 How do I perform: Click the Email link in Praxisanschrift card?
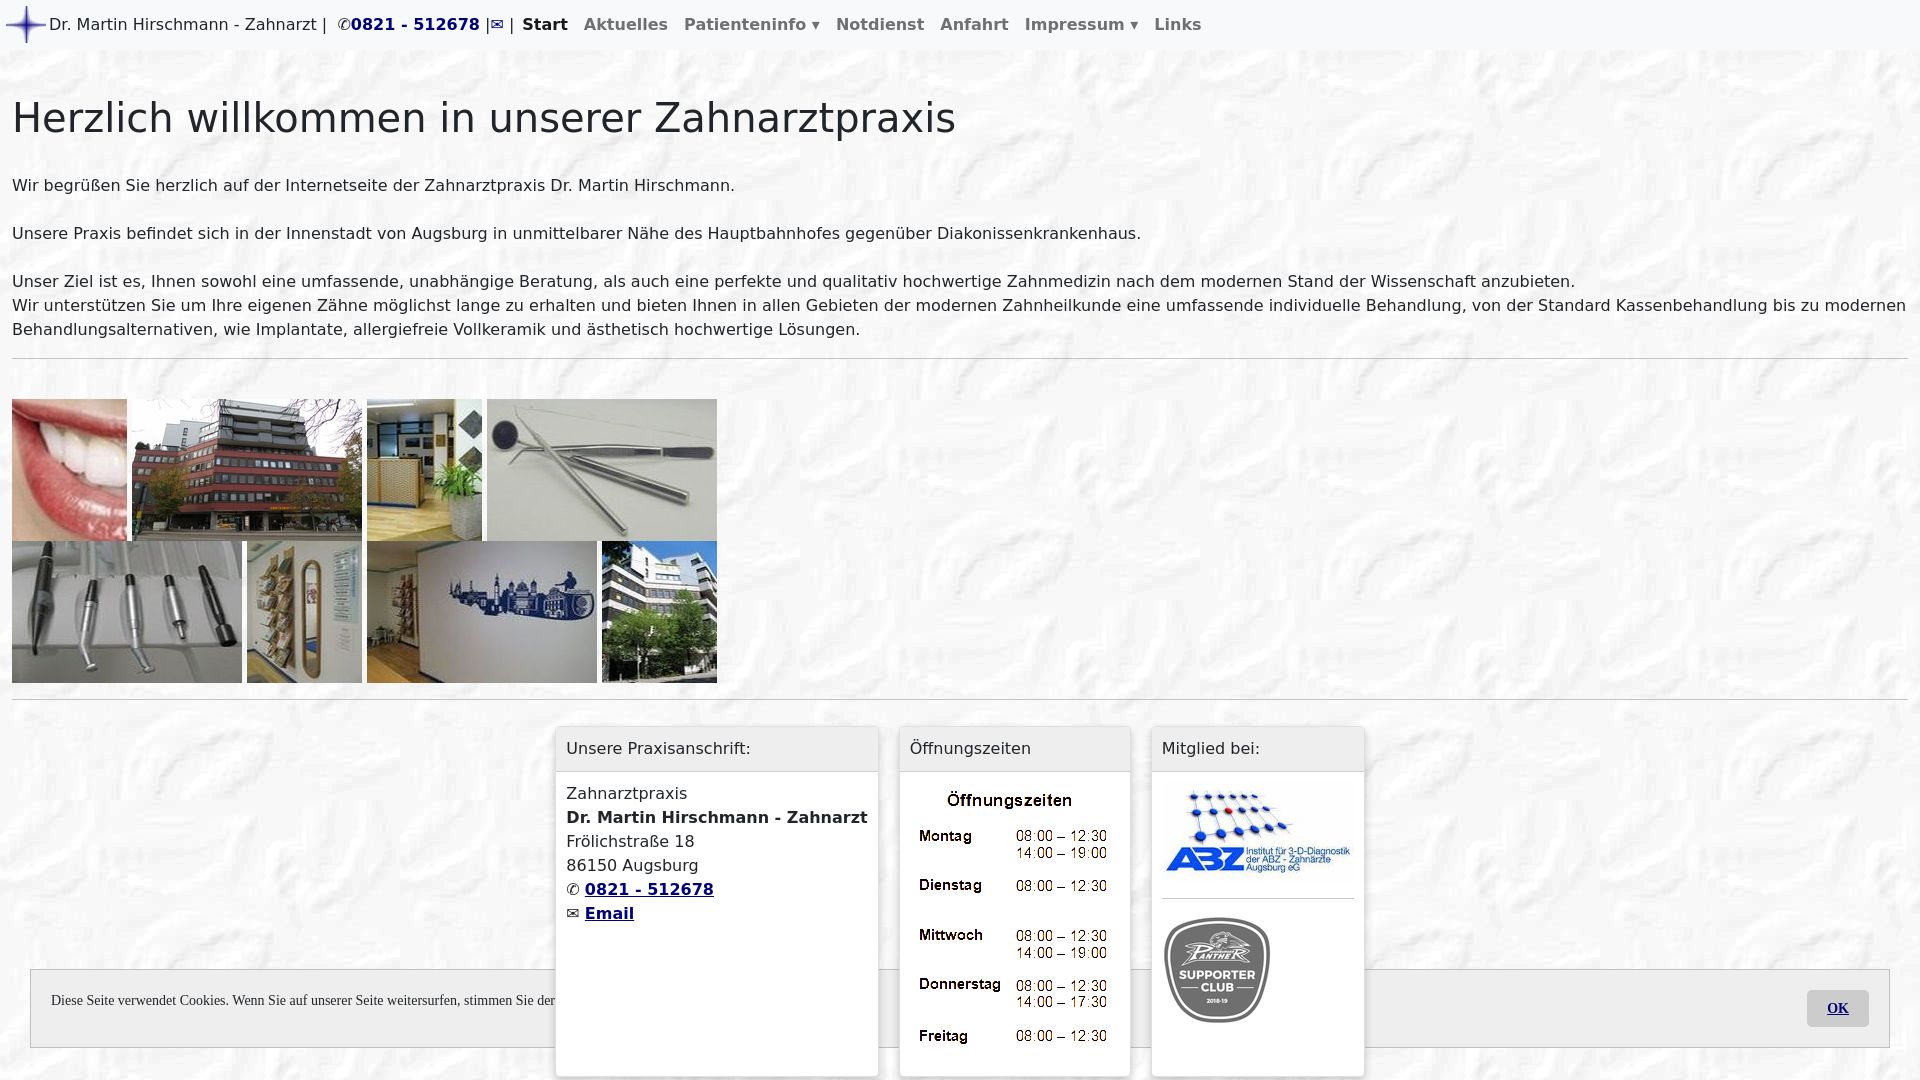point(609,913)
